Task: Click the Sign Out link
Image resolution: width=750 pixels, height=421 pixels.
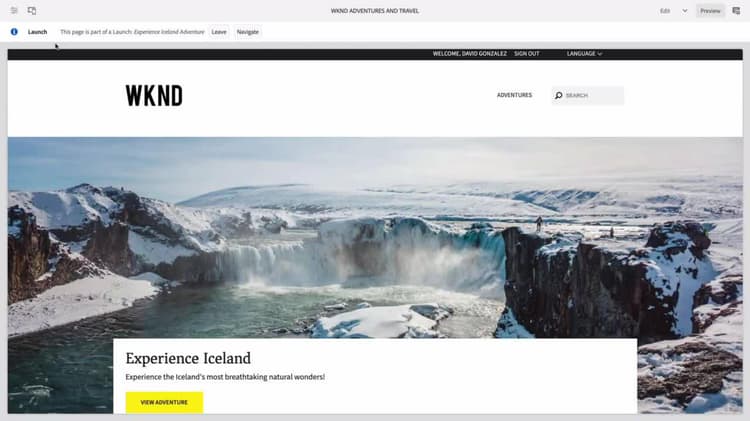Action: (x=527, y=54)
